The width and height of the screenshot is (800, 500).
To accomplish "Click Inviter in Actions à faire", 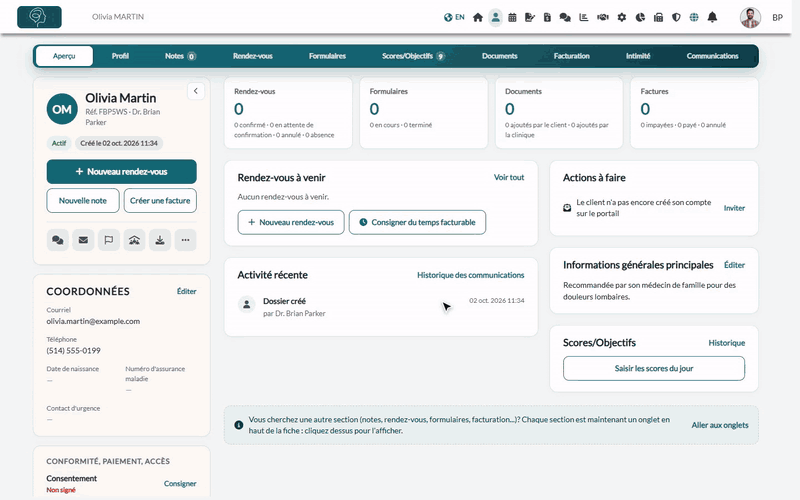I will tap(734, 208).
